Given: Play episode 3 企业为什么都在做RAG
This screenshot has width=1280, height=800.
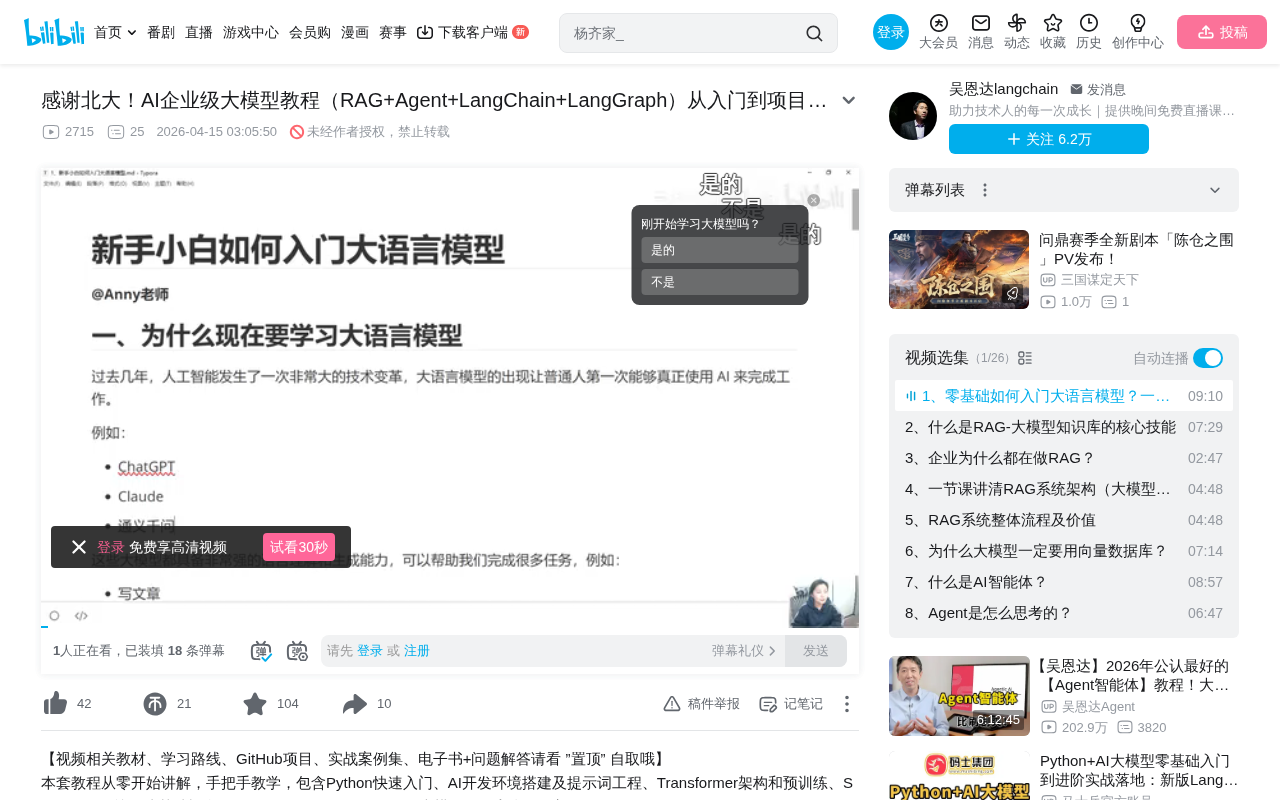Looking at the screenshot, I should tap(1064, 458).
